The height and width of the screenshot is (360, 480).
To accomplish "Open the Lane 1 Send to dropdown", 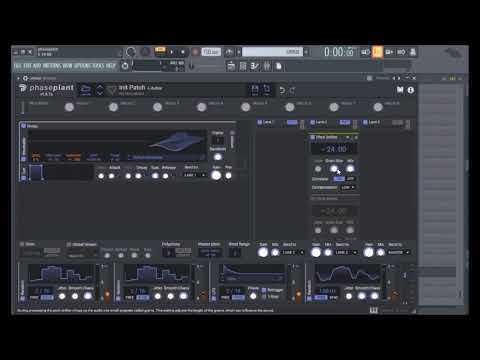I will [x=293, y=252].
